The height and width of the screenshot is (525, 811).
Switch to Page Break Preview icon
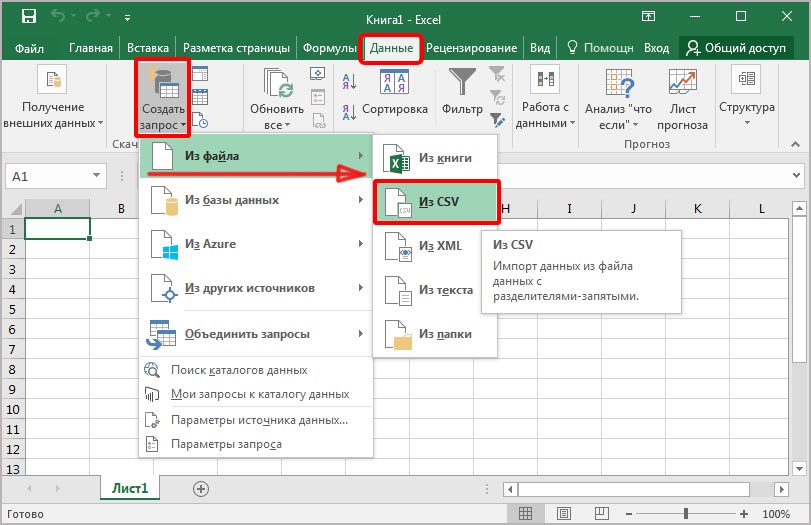coord(602,514)
